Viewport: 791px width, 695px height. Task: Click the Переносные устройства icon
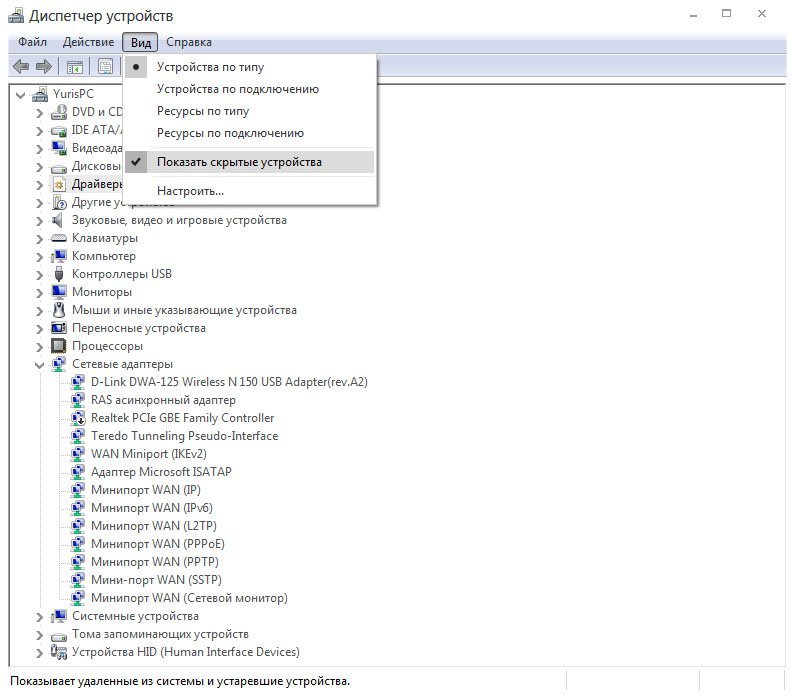[59, 328]
